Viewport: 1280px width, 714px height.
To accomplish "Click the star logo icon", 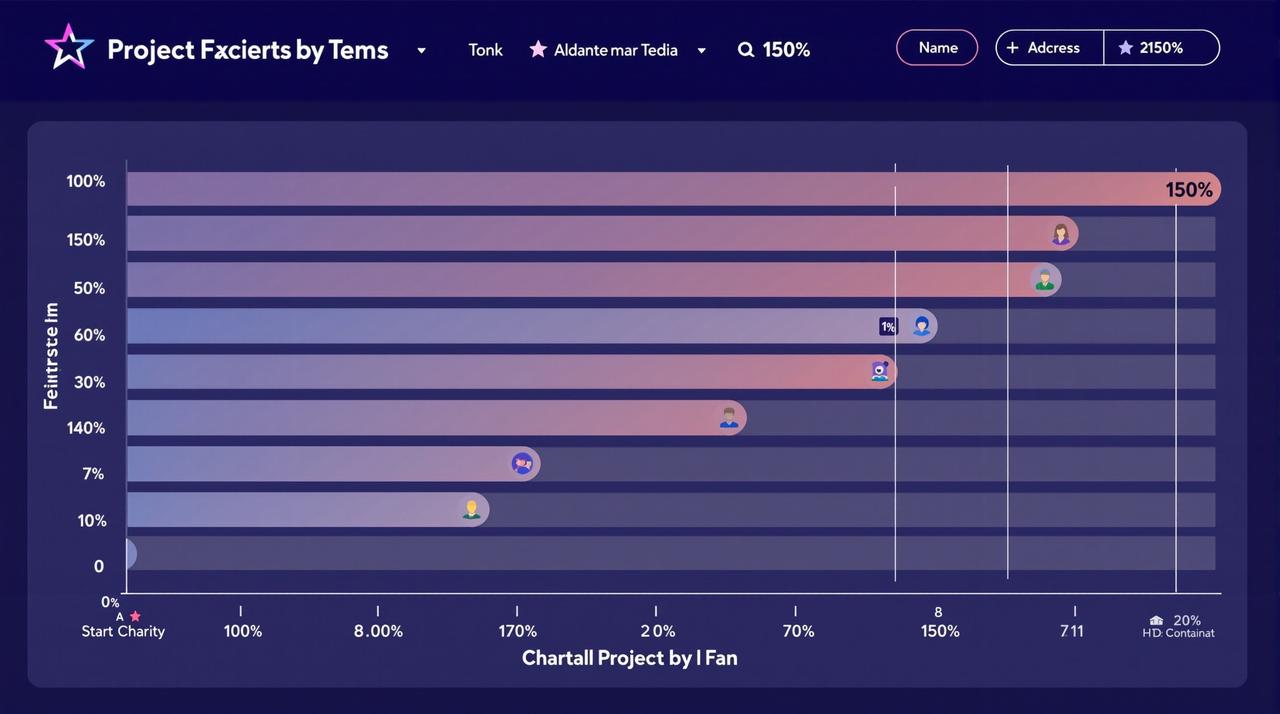I will pyautogui.click(x=69, y=47).
